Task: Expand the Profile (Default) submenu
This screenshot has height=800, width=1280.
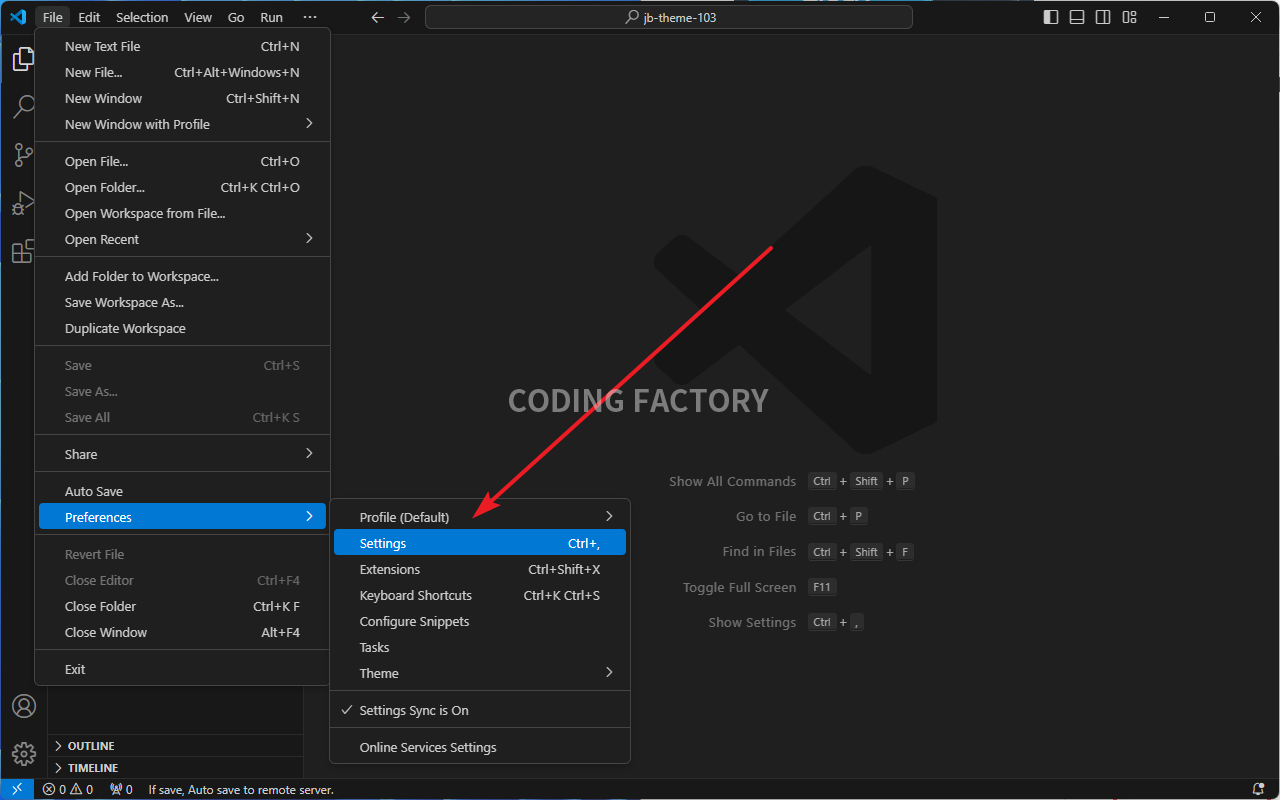Action: pos(480,517)
